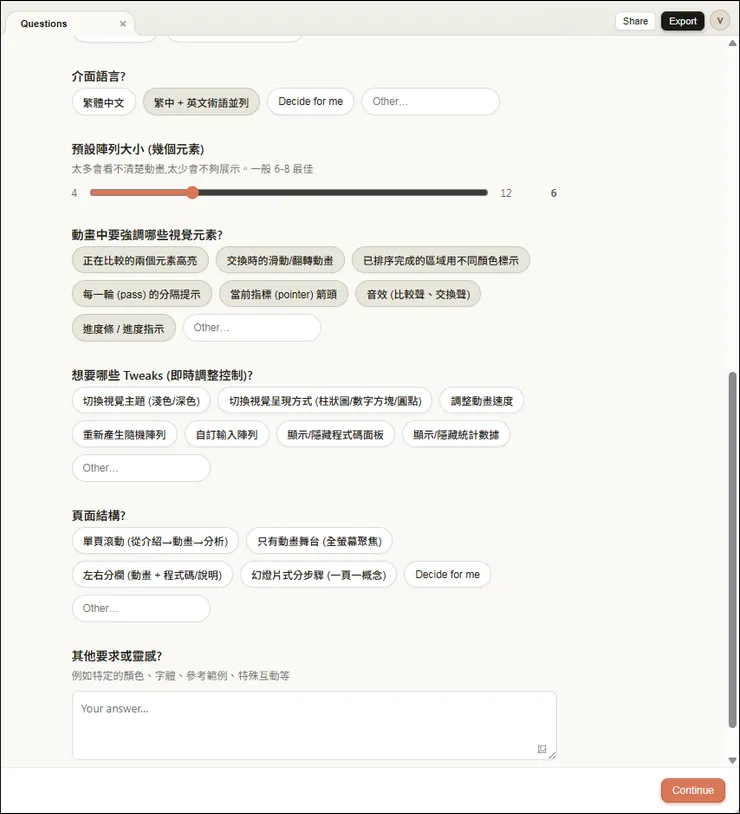Screen dimensions: 740x814
Task: Select 重新產生隨機陣列 tweak
Action: [125, 435]
